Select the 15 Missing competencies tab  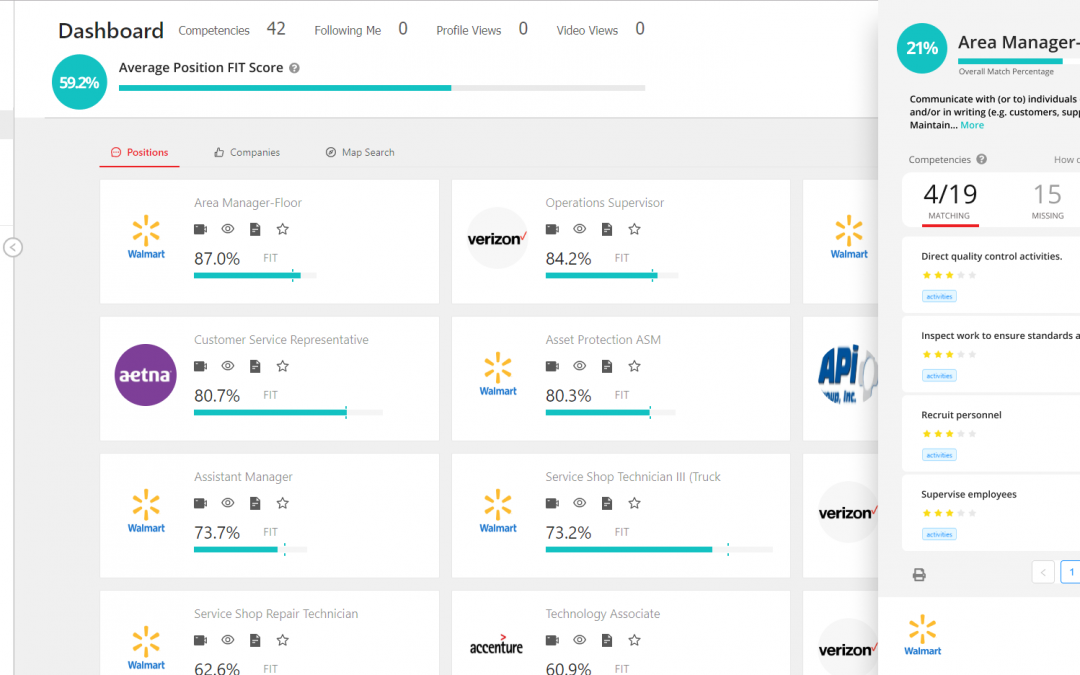coord(1047,200)
